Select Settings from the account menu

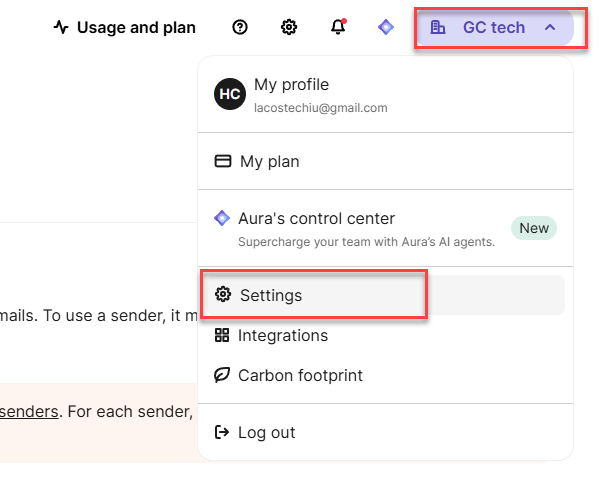coord(271,295)
